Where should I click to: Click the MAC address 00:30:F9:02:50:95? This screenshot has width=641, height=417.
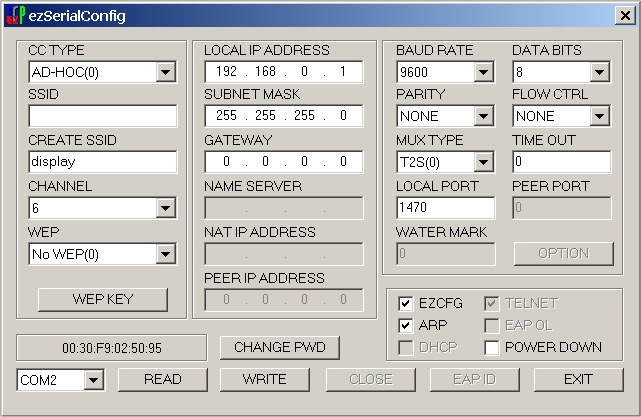112,348
